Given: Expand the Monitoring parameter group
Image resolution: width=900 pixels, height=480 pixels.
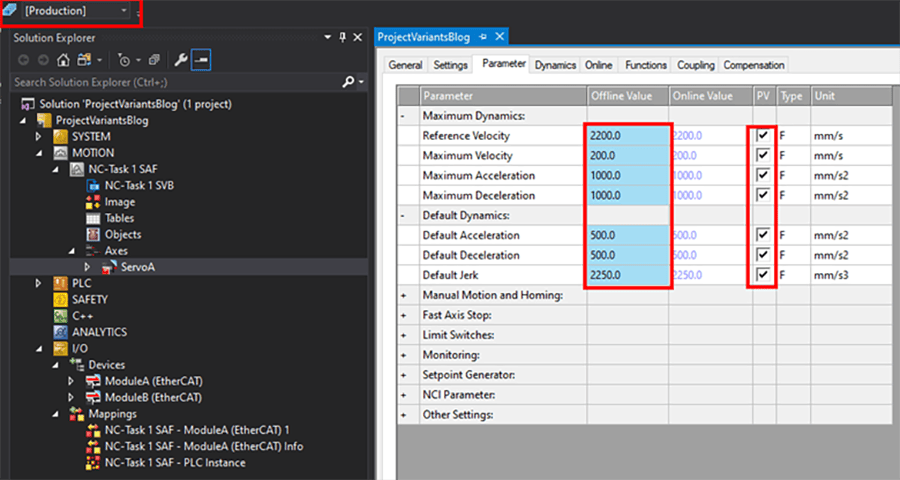Looking at the screenshot, I should 403,355.
